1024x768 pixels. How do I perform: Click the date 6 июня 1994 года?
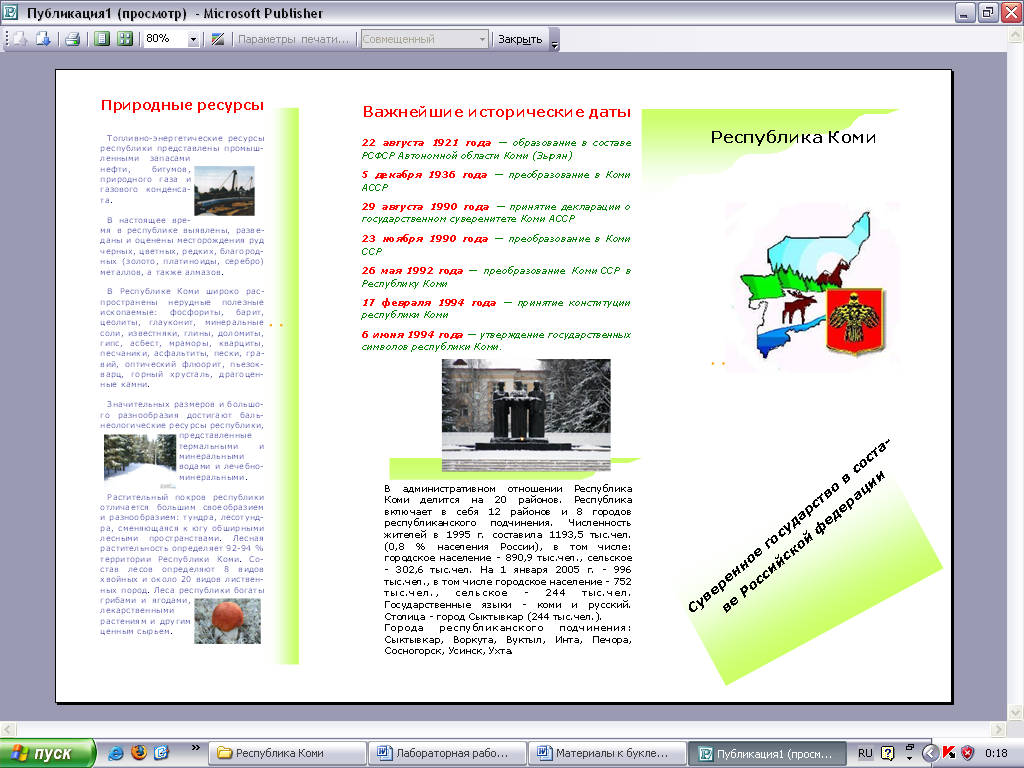(x=412, y=334)
